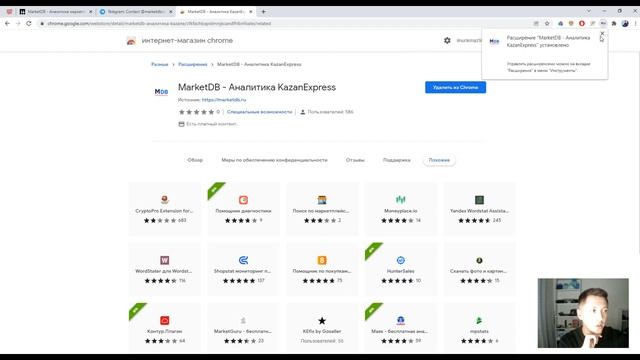Switch to the Отзывы tab
Viewport: 640px width, 360px height.
(355, 160)
